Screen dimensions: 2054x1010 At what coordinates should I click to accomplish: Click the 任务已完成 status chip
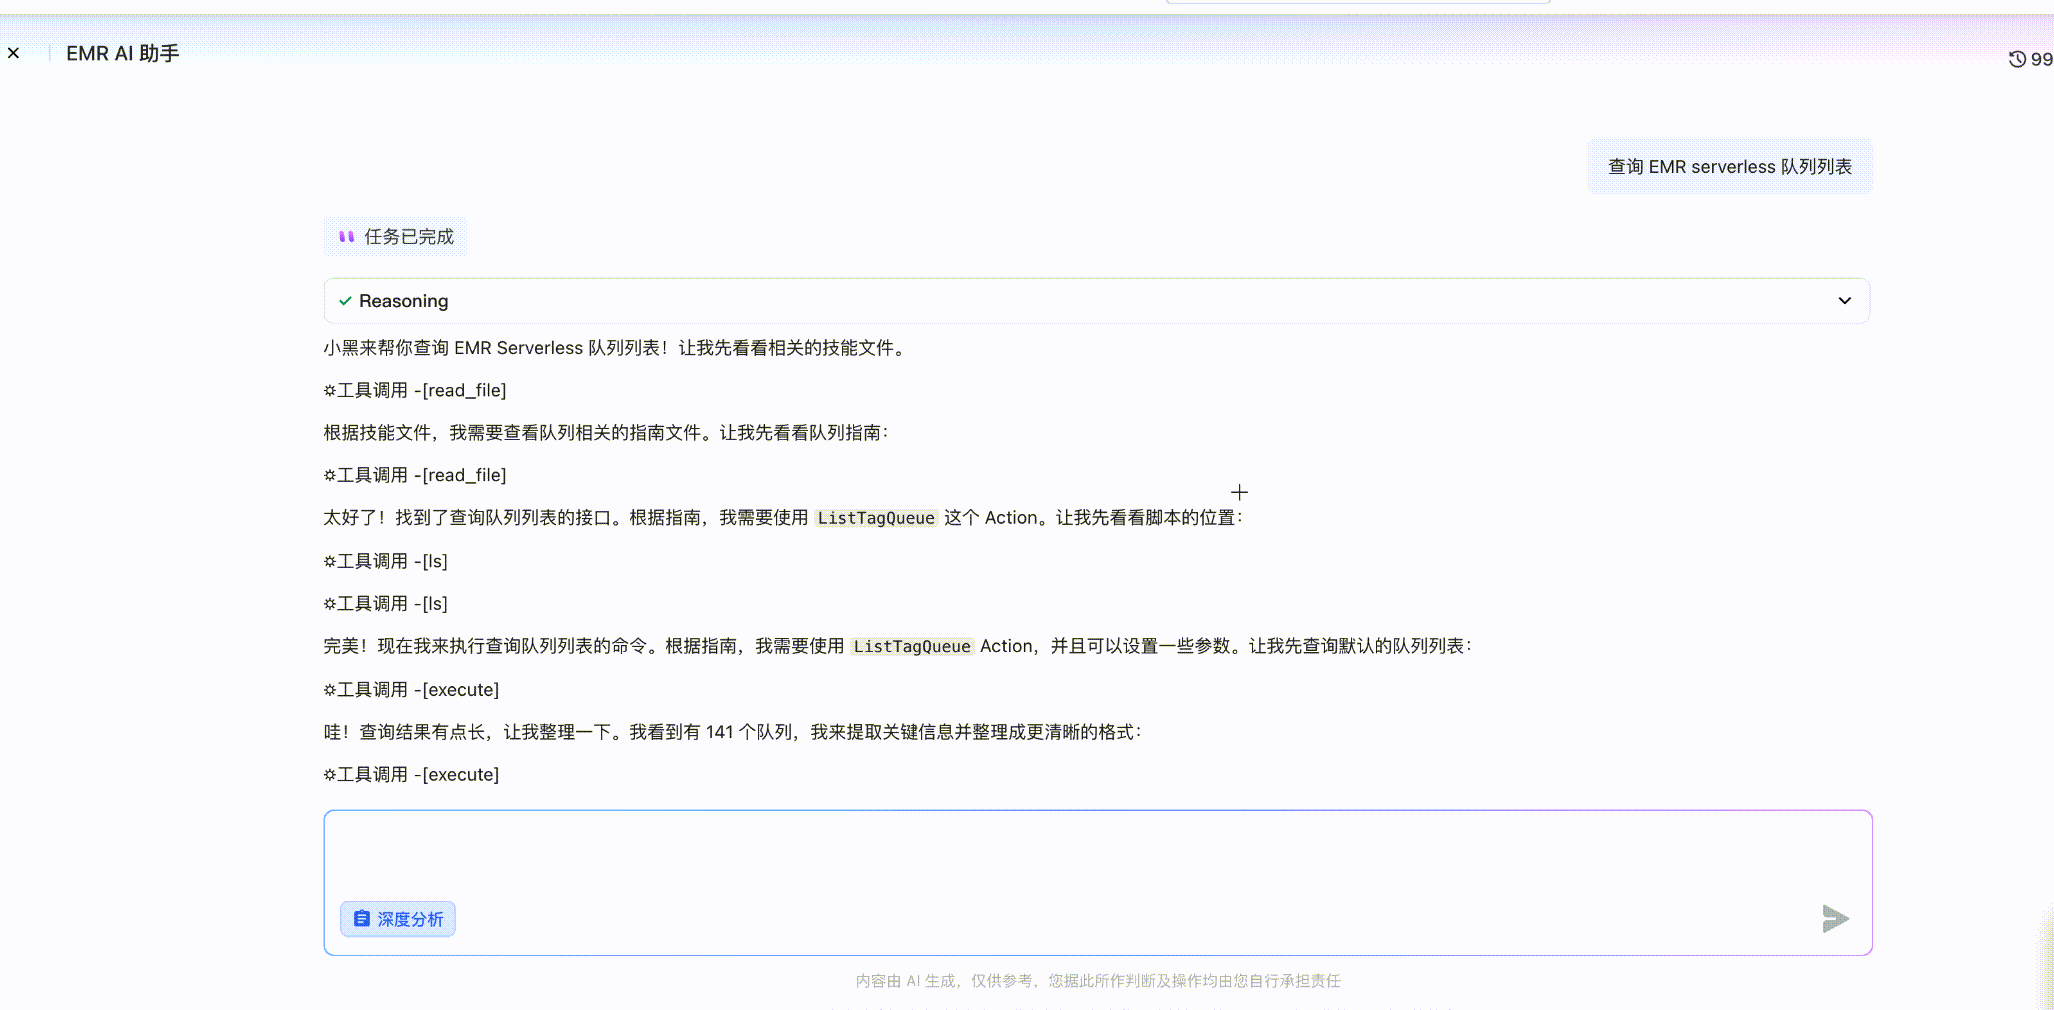[x=396, y=237]
